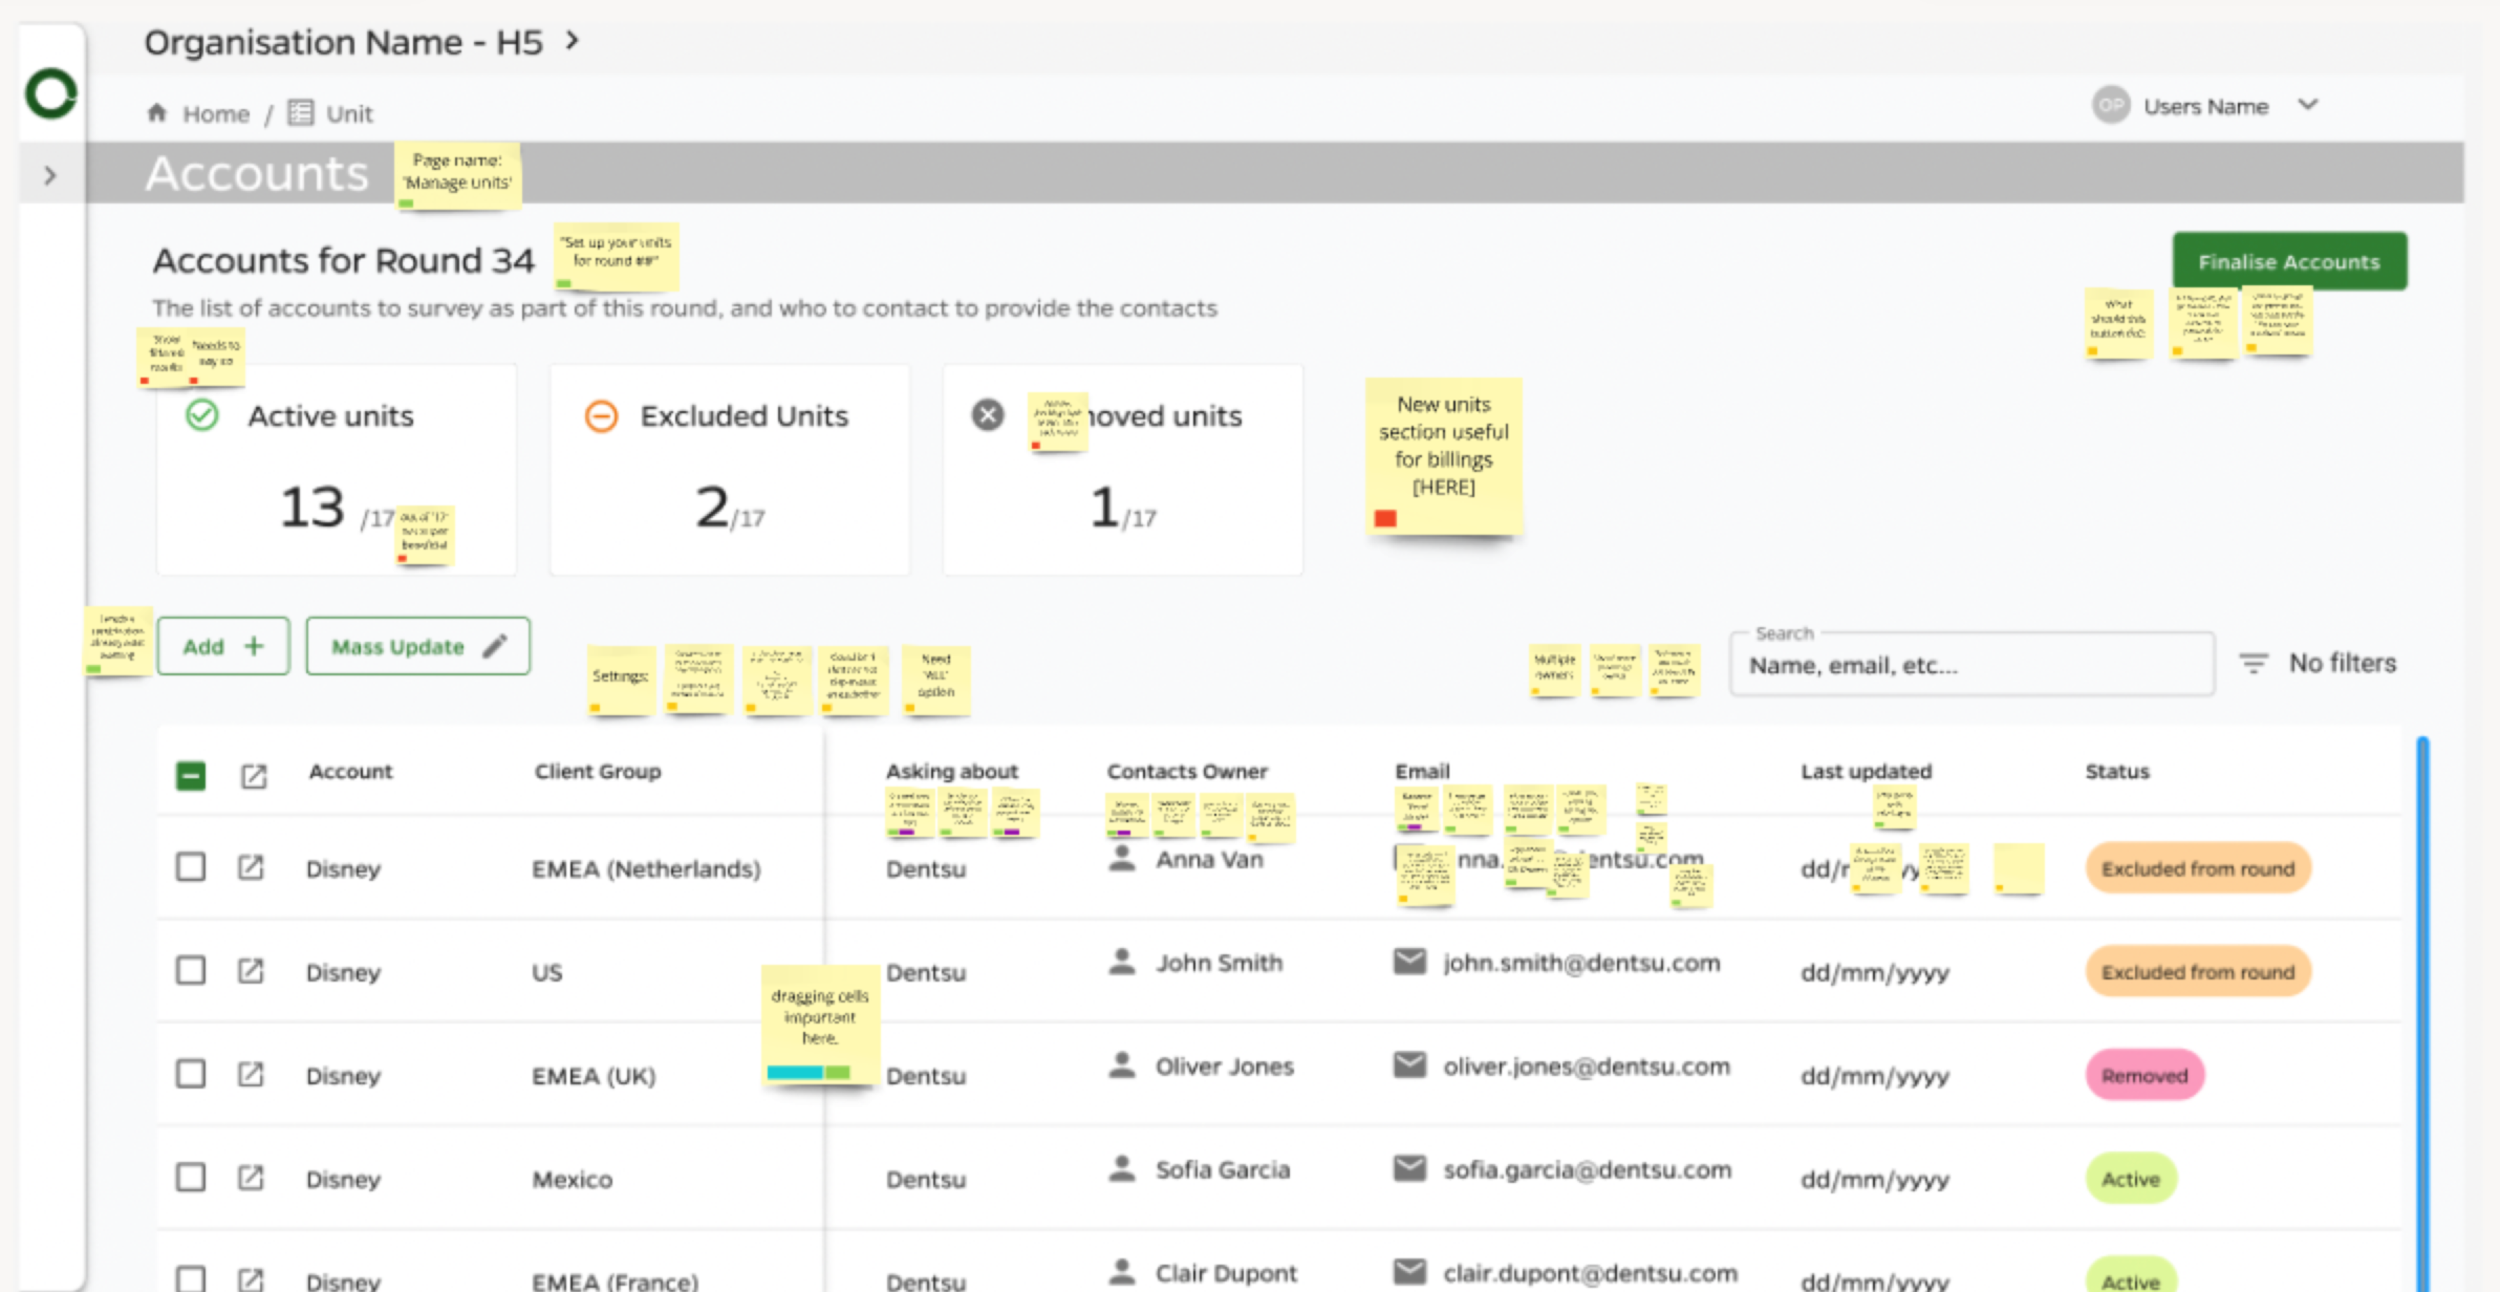The image size is (2500, 1292).
Task: Click the green circle logo in sidebar
Action: coord(51,94)
